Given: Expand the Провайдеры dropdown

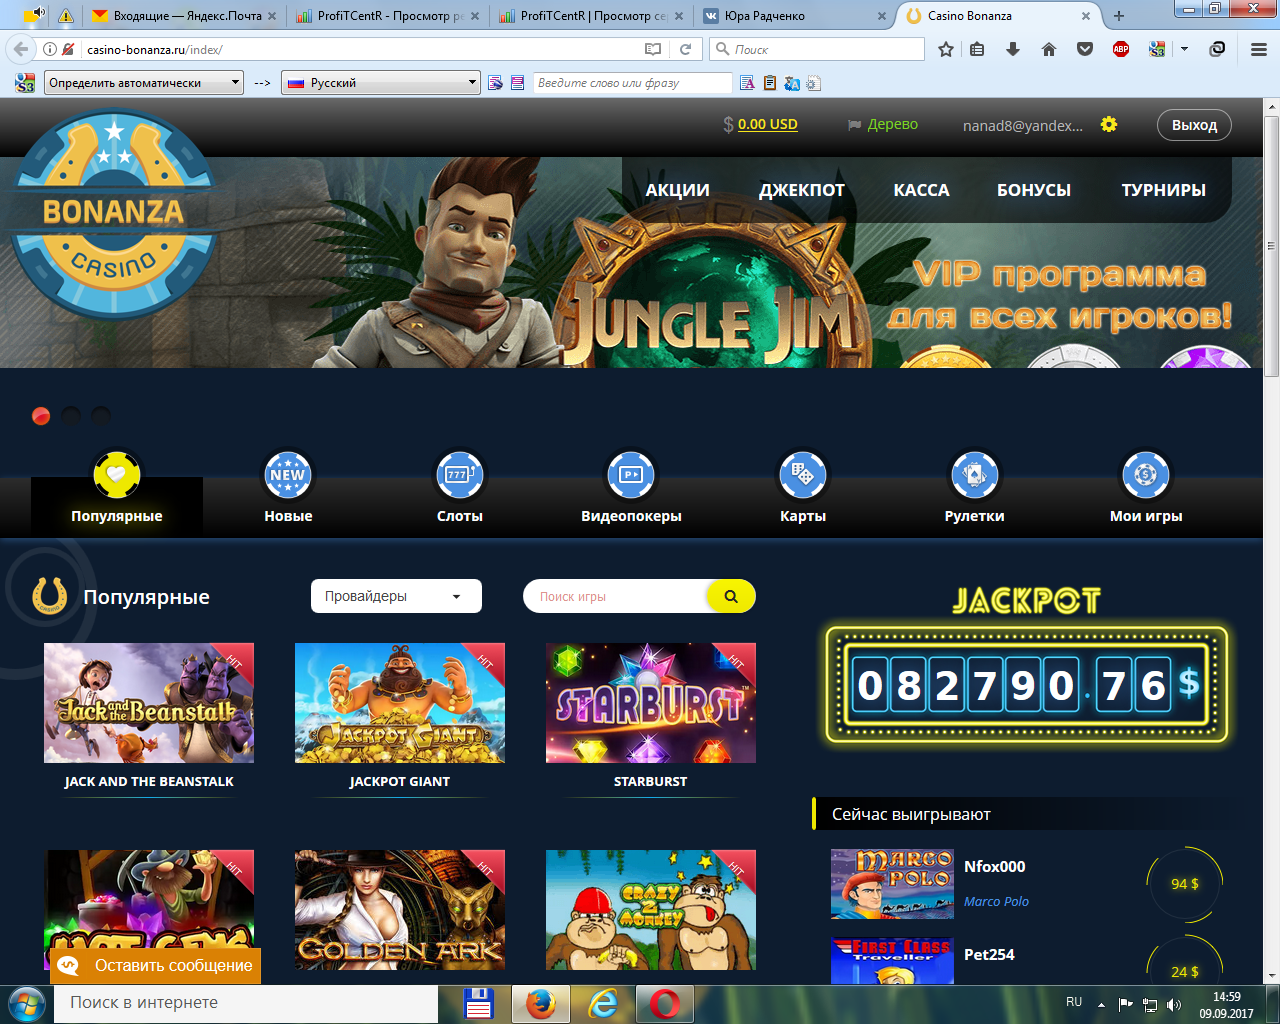Looking at the screenshot, I should (396, 596).
